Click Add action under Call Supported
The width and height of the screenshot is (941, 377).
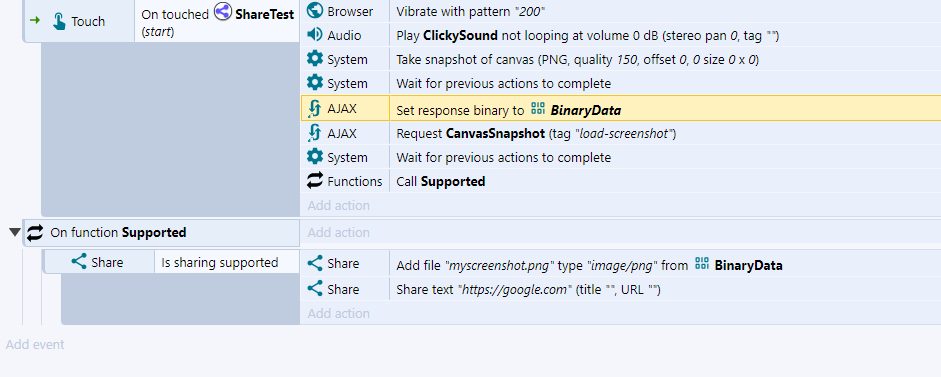pyautogui.click(x=338, y=205)
